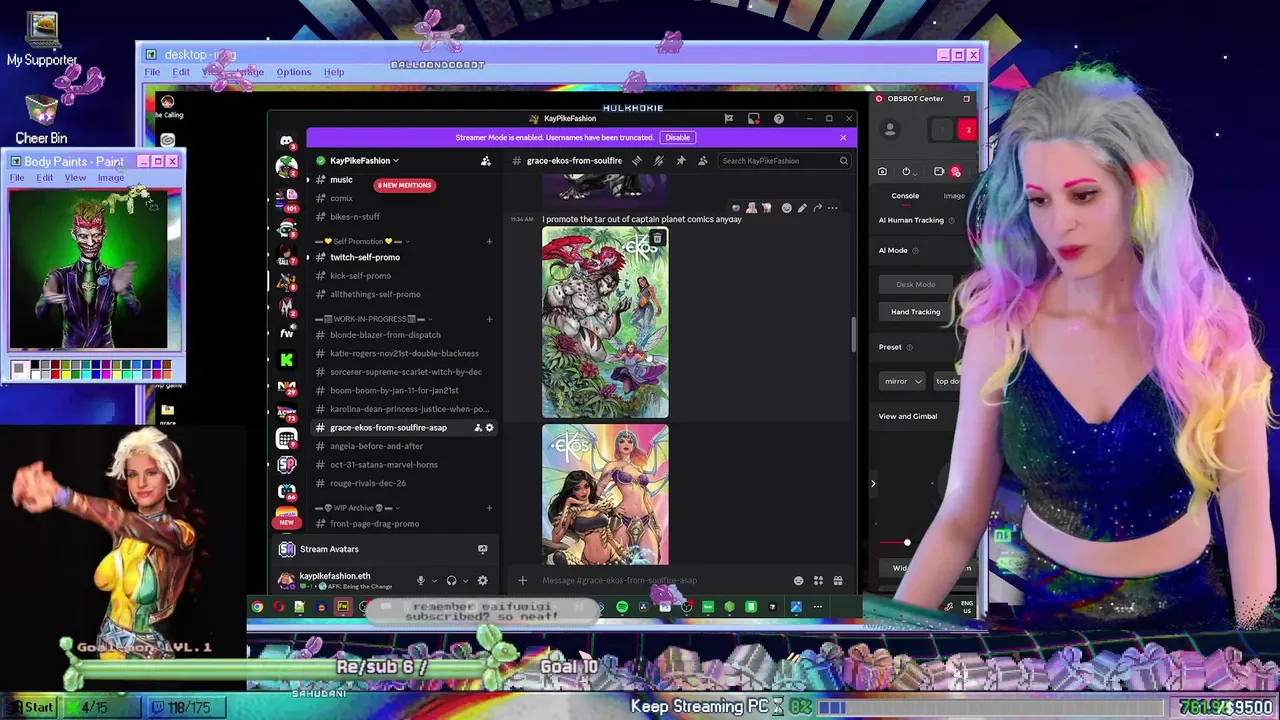This screenshot has height=720, width=1280.
Task: Open Discord inbox flag icon
Action: coord(728,118)
